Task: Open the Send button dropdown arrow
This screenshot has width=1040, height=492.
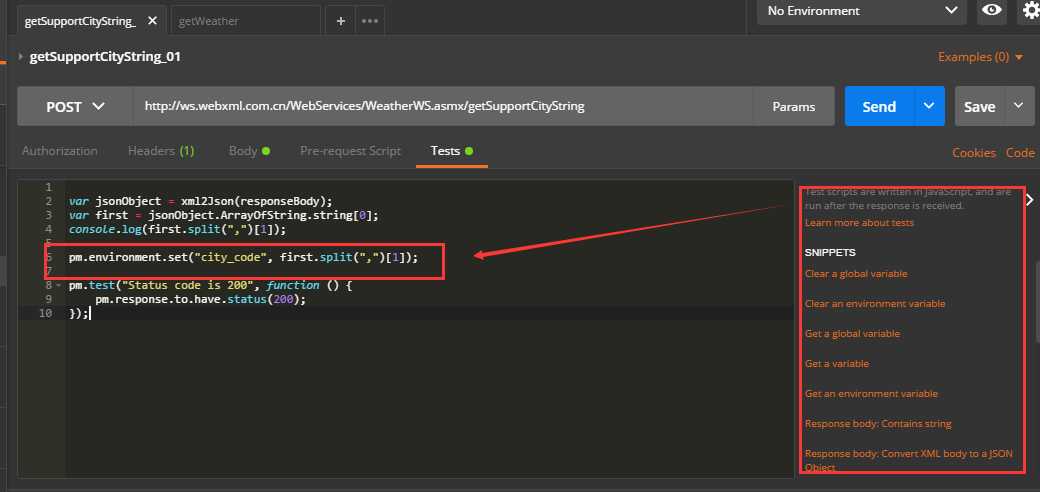Action: (929, 106)
